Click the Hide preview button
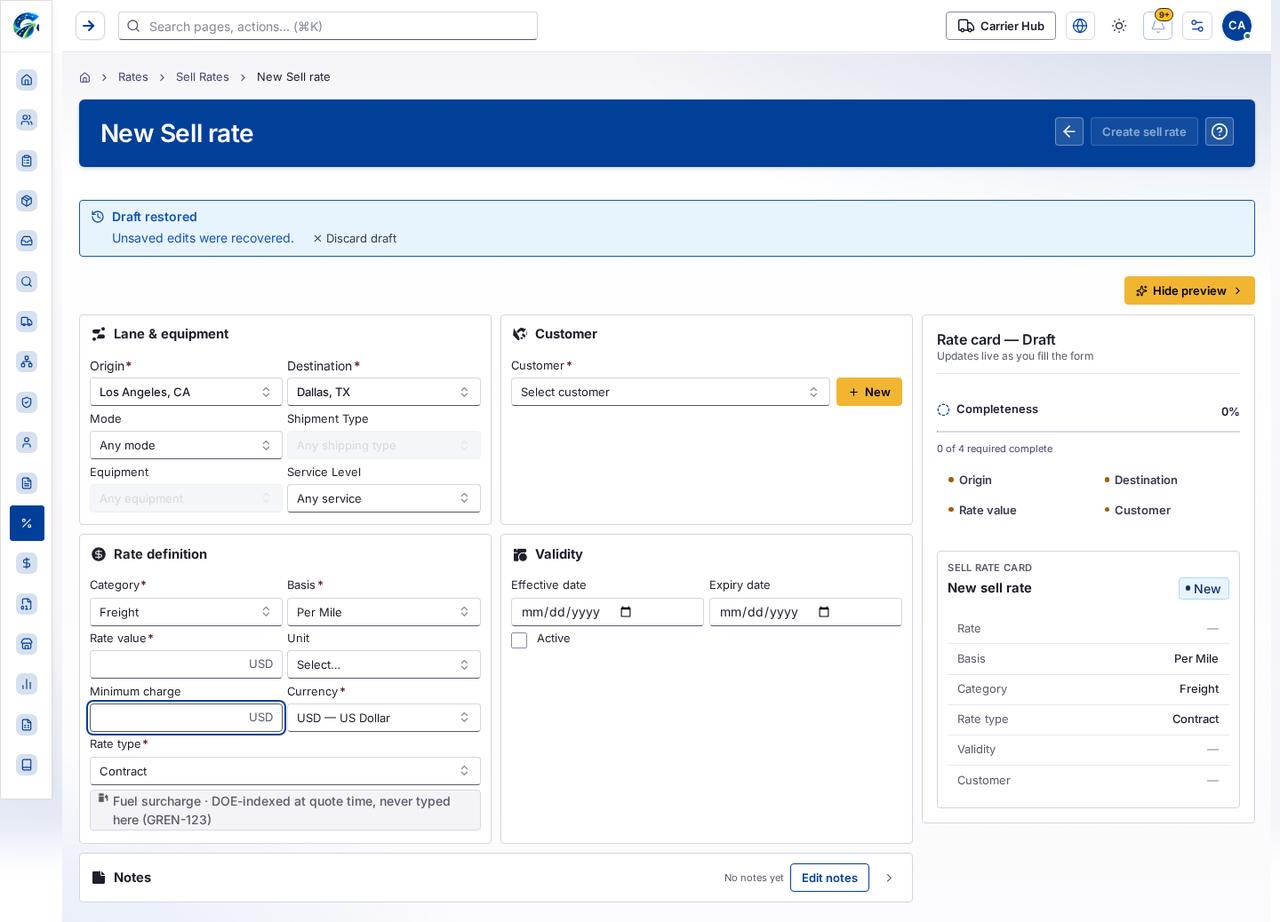 point(1189,291)
